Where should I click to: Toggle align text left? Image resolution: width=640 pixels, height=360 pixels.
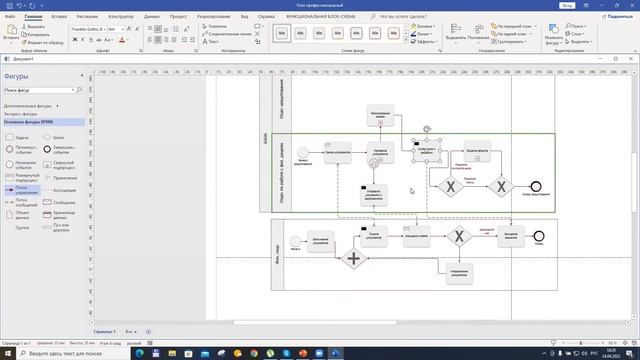(x=150, y=40)
